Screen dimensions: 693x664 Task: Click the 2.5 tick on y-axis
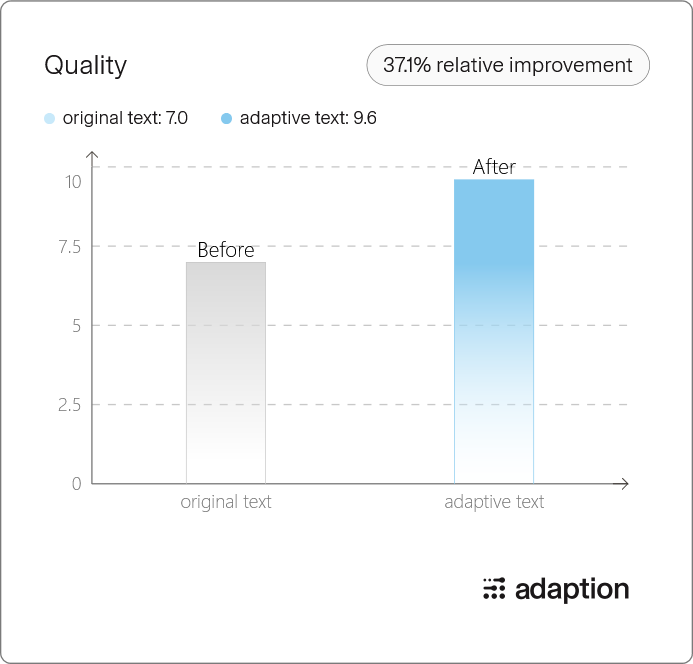point(69,405)
